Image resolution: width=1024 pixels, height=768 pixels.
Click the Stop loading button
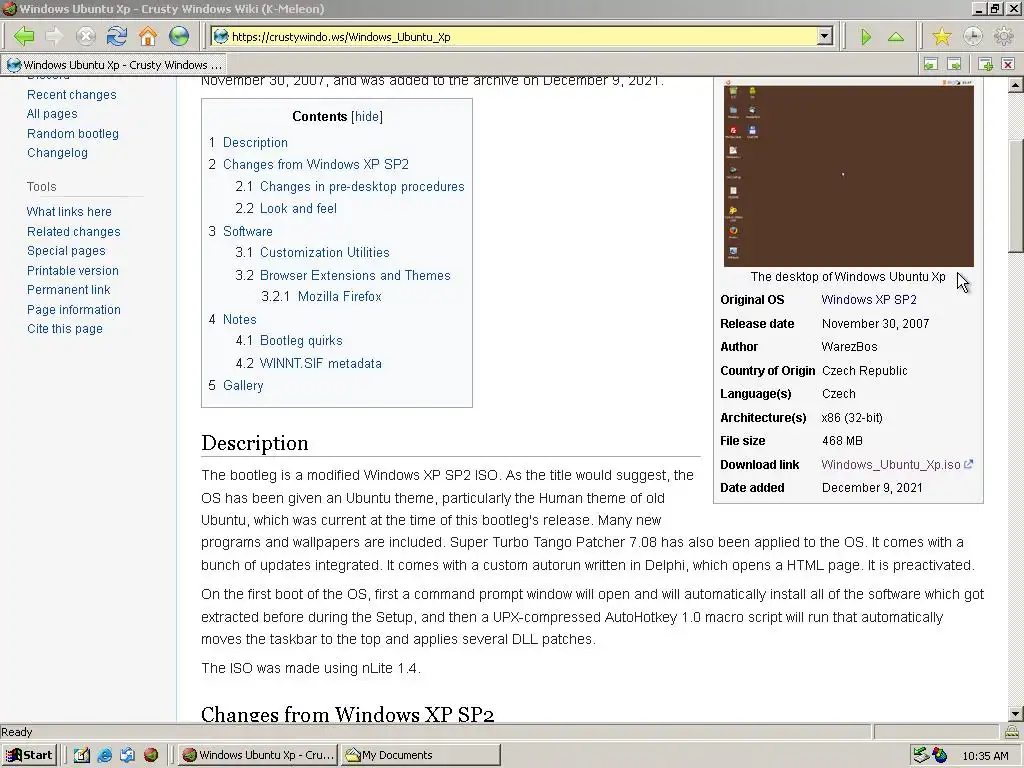click(86, 36)
